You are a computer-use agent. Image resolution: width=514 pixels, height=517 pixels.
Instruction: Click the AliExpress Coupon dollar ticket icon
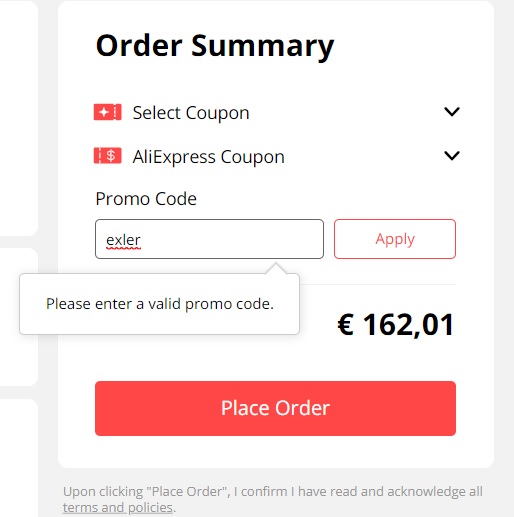point(107,156)
